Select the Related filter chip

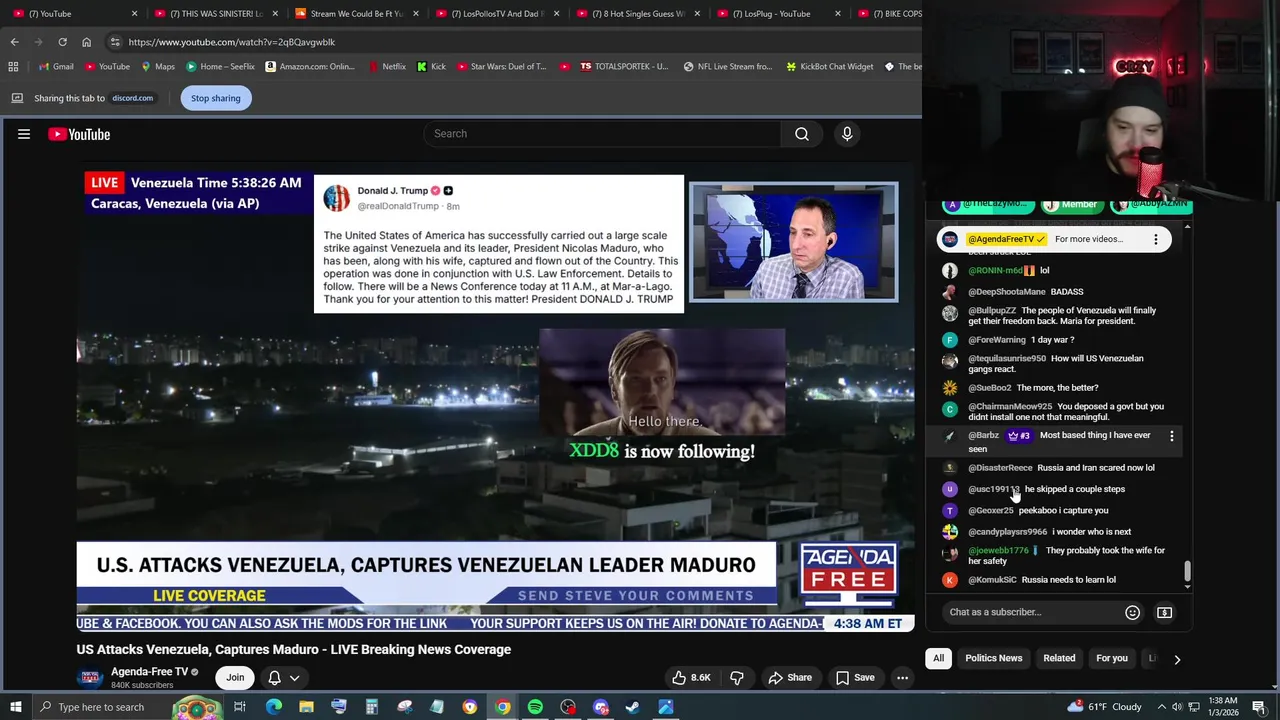(x=1059, y=659)
